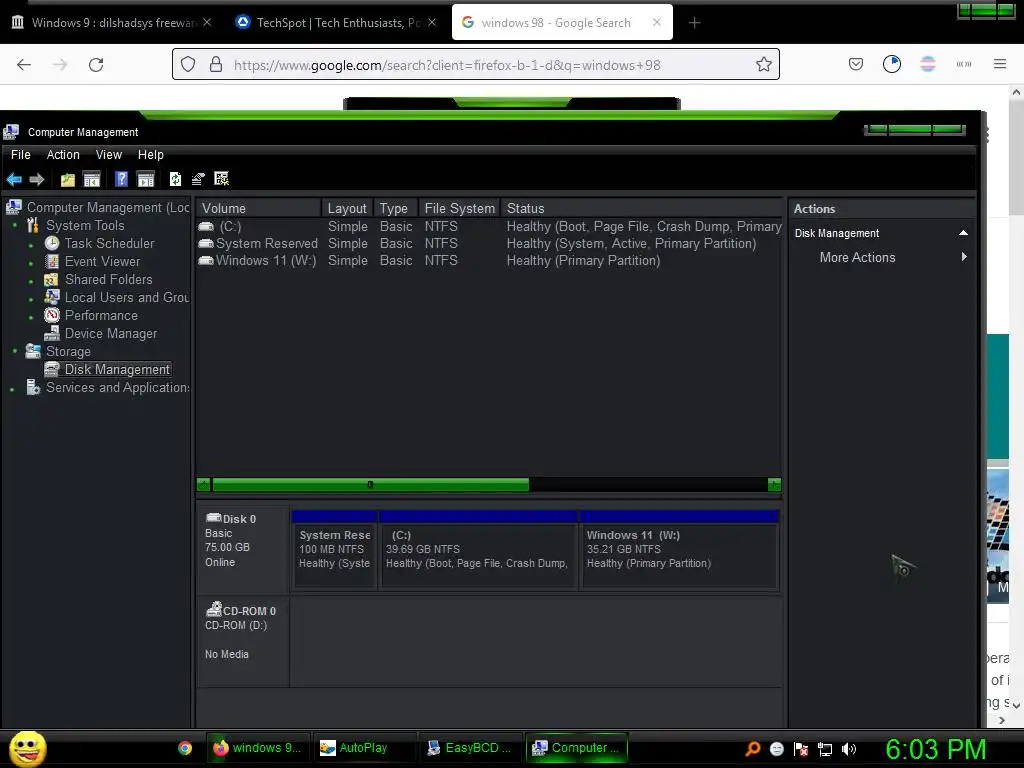Image resolution: width=1024 pixels, height=768 pixels.
Task: Open the EasyBCD taskbar button
Action: point(470,748)
